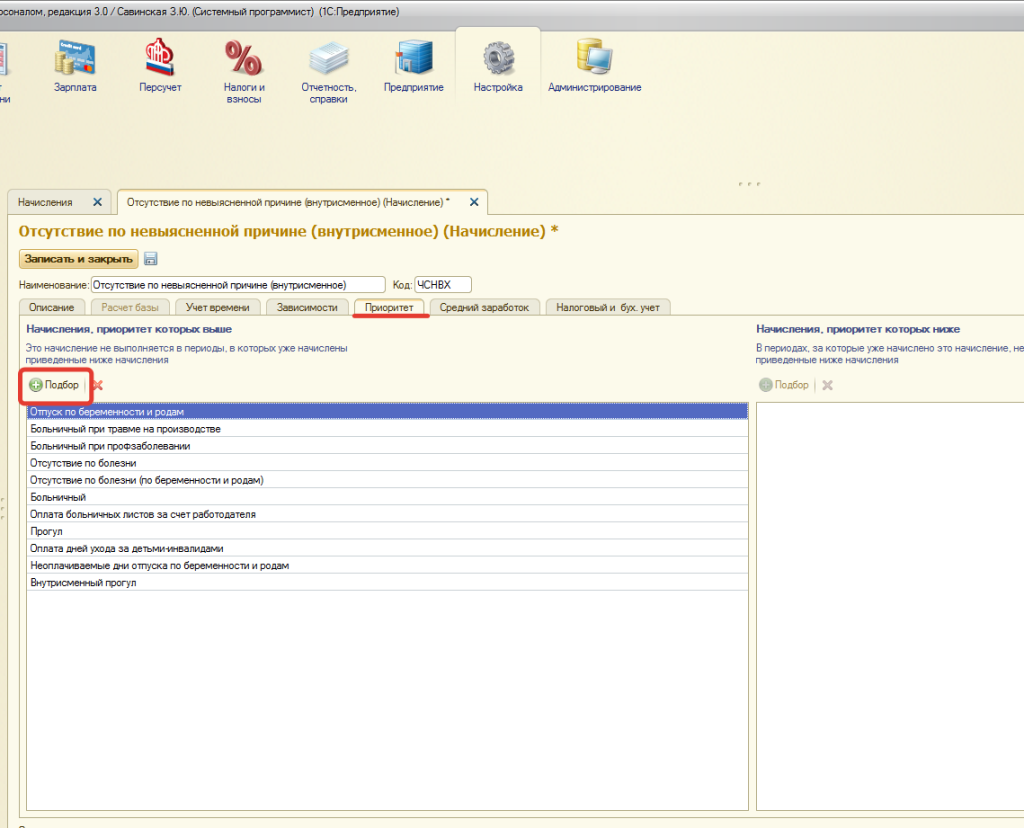Image resolution: width=1024 pixels, height=828 pixels.
Task: Select row Отсутствие по болезни (по беременности и родам)
Action: pyautogui.click(x=387, y=480)
